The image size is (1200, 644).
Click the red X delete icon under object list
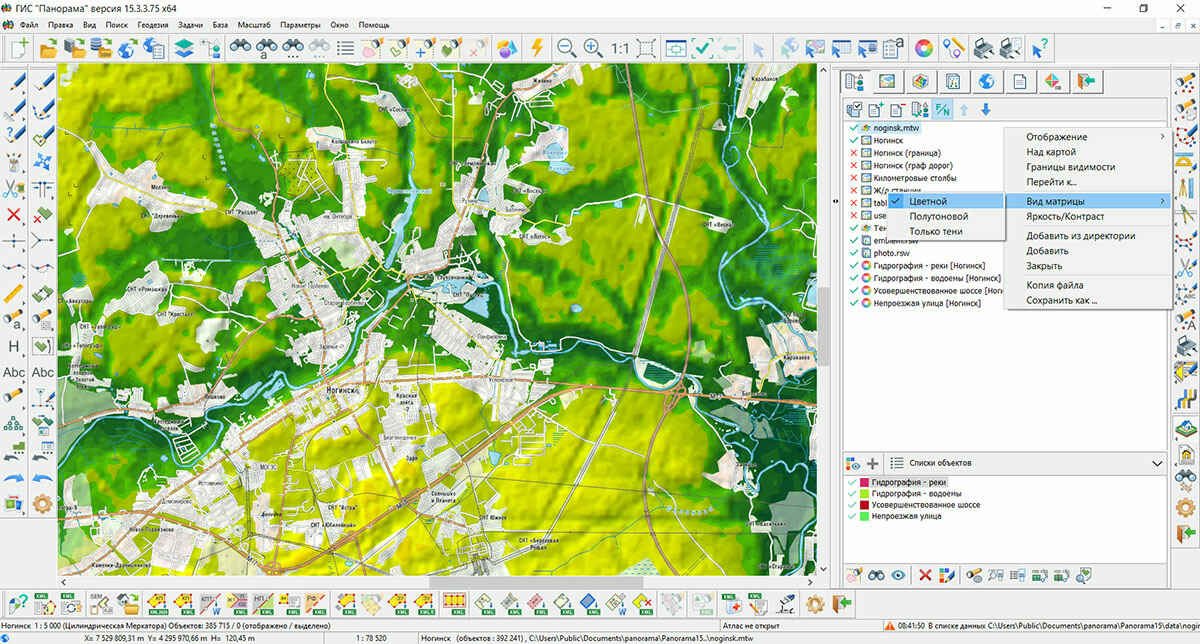pos(925,575)
